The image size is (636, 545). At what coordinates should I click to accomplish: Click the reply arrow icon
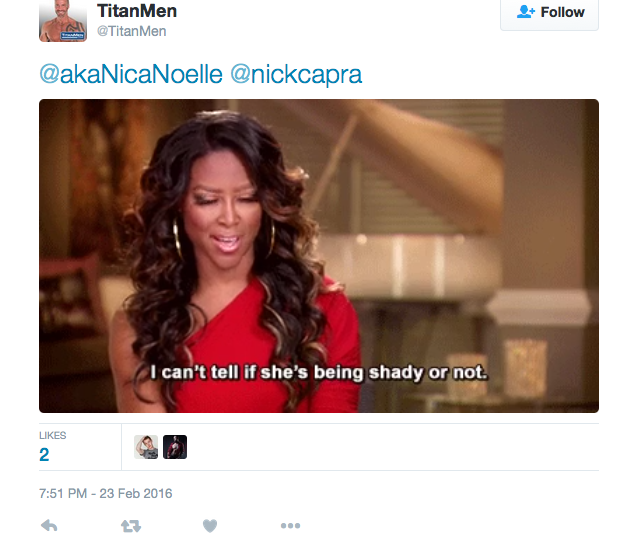49,526
